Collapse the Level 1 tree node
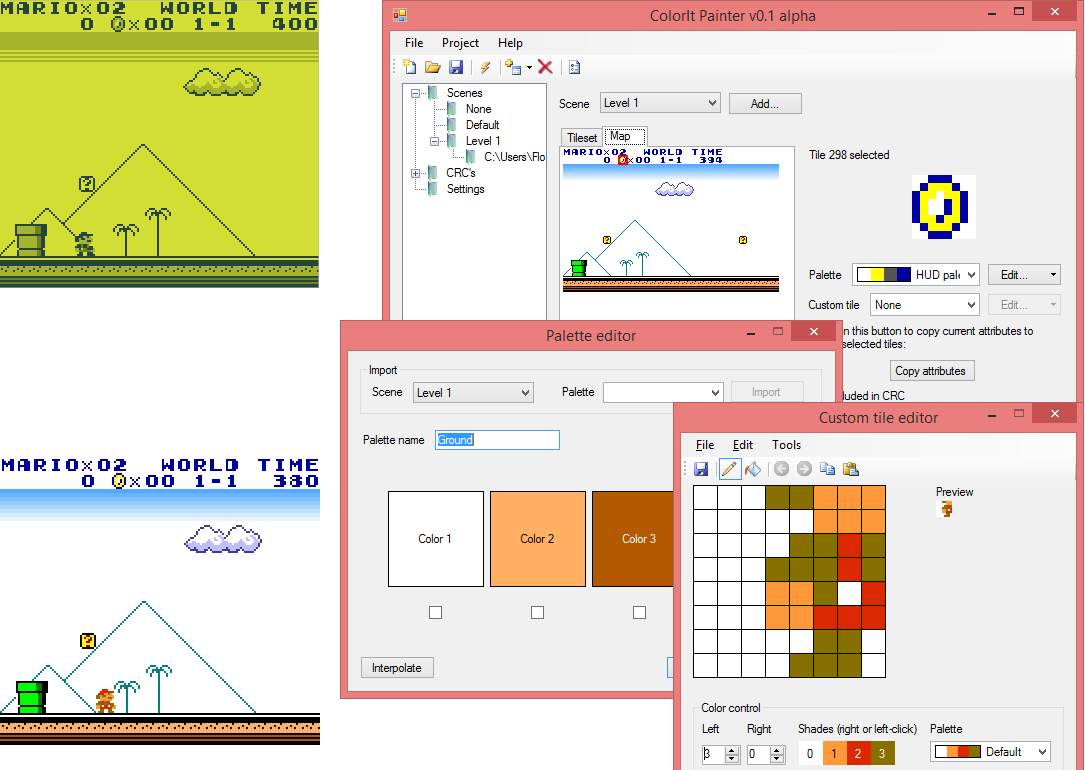Viewport: 1085px width, 770px height. pyautogui.click(x=435, y=141)
